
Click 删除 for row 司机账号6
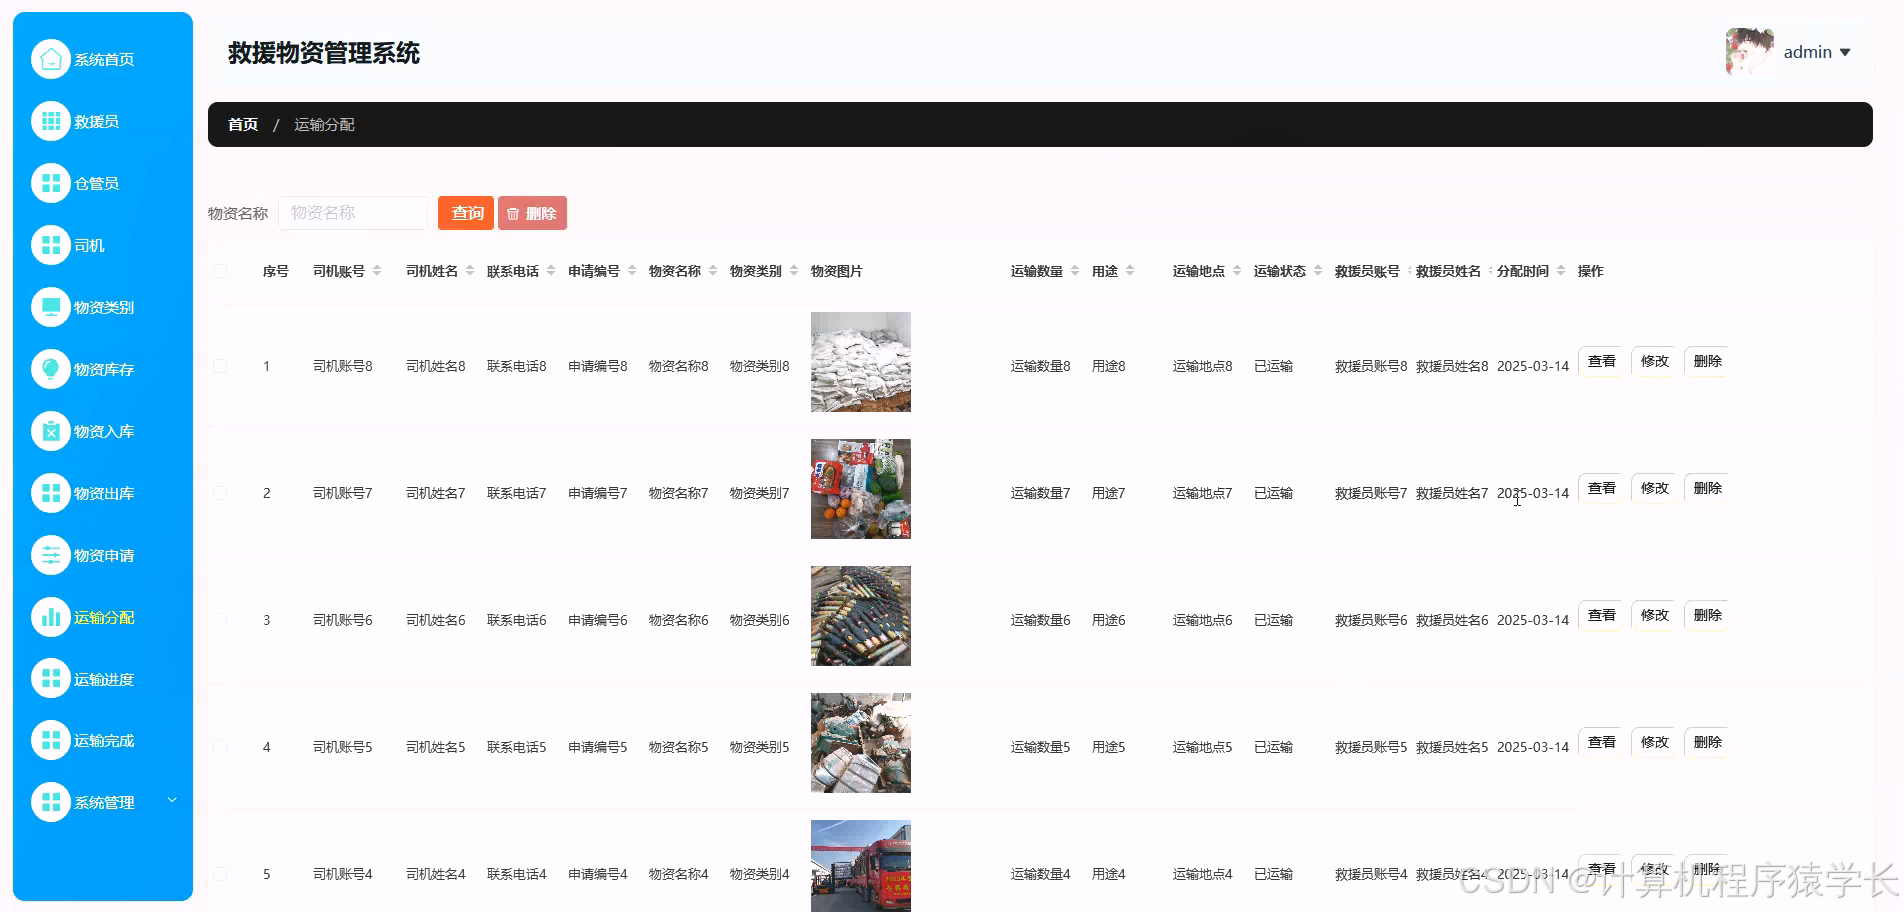[1707, 615]
